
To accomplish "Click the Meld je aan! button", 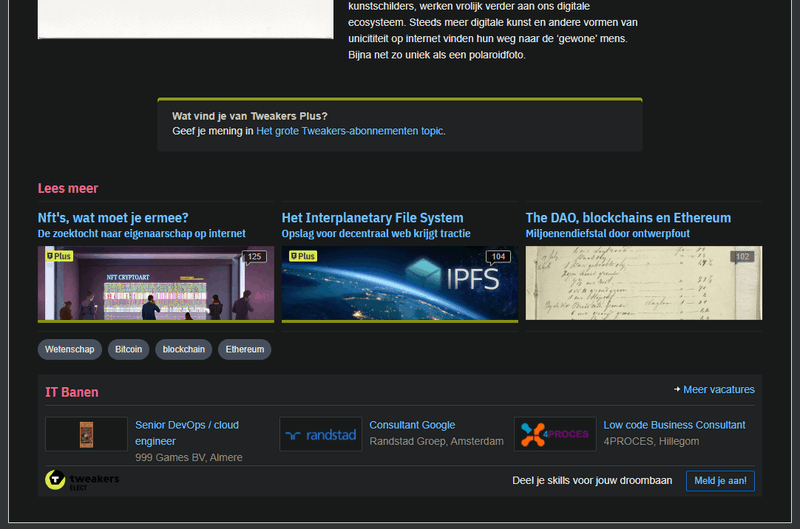I will tap(720, 481).
